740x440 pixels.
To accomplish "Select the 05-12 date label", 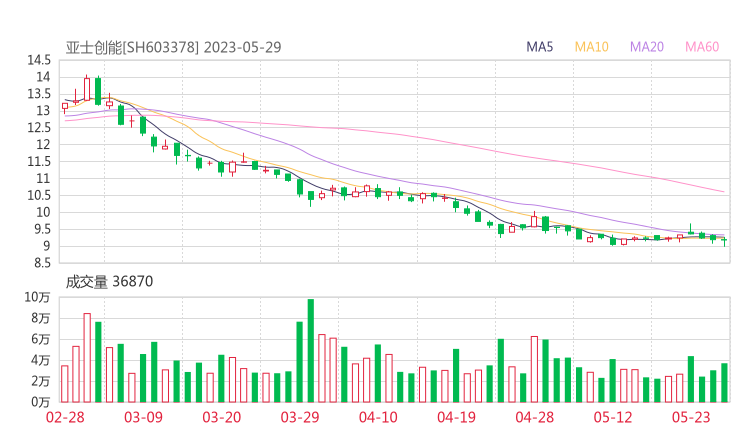I will click(613, 417).
